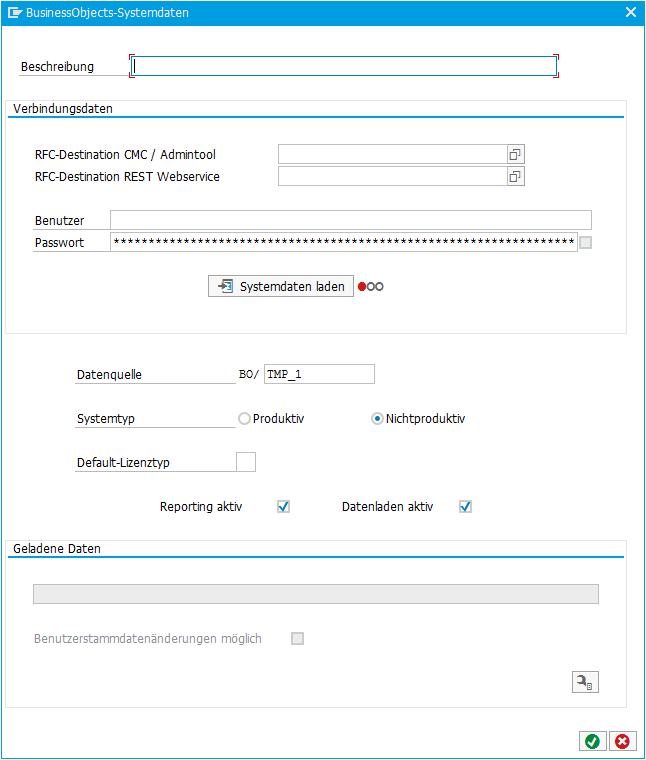
Task: Click the small checkbox beside the Passwort field
Action: coord(585,242)
